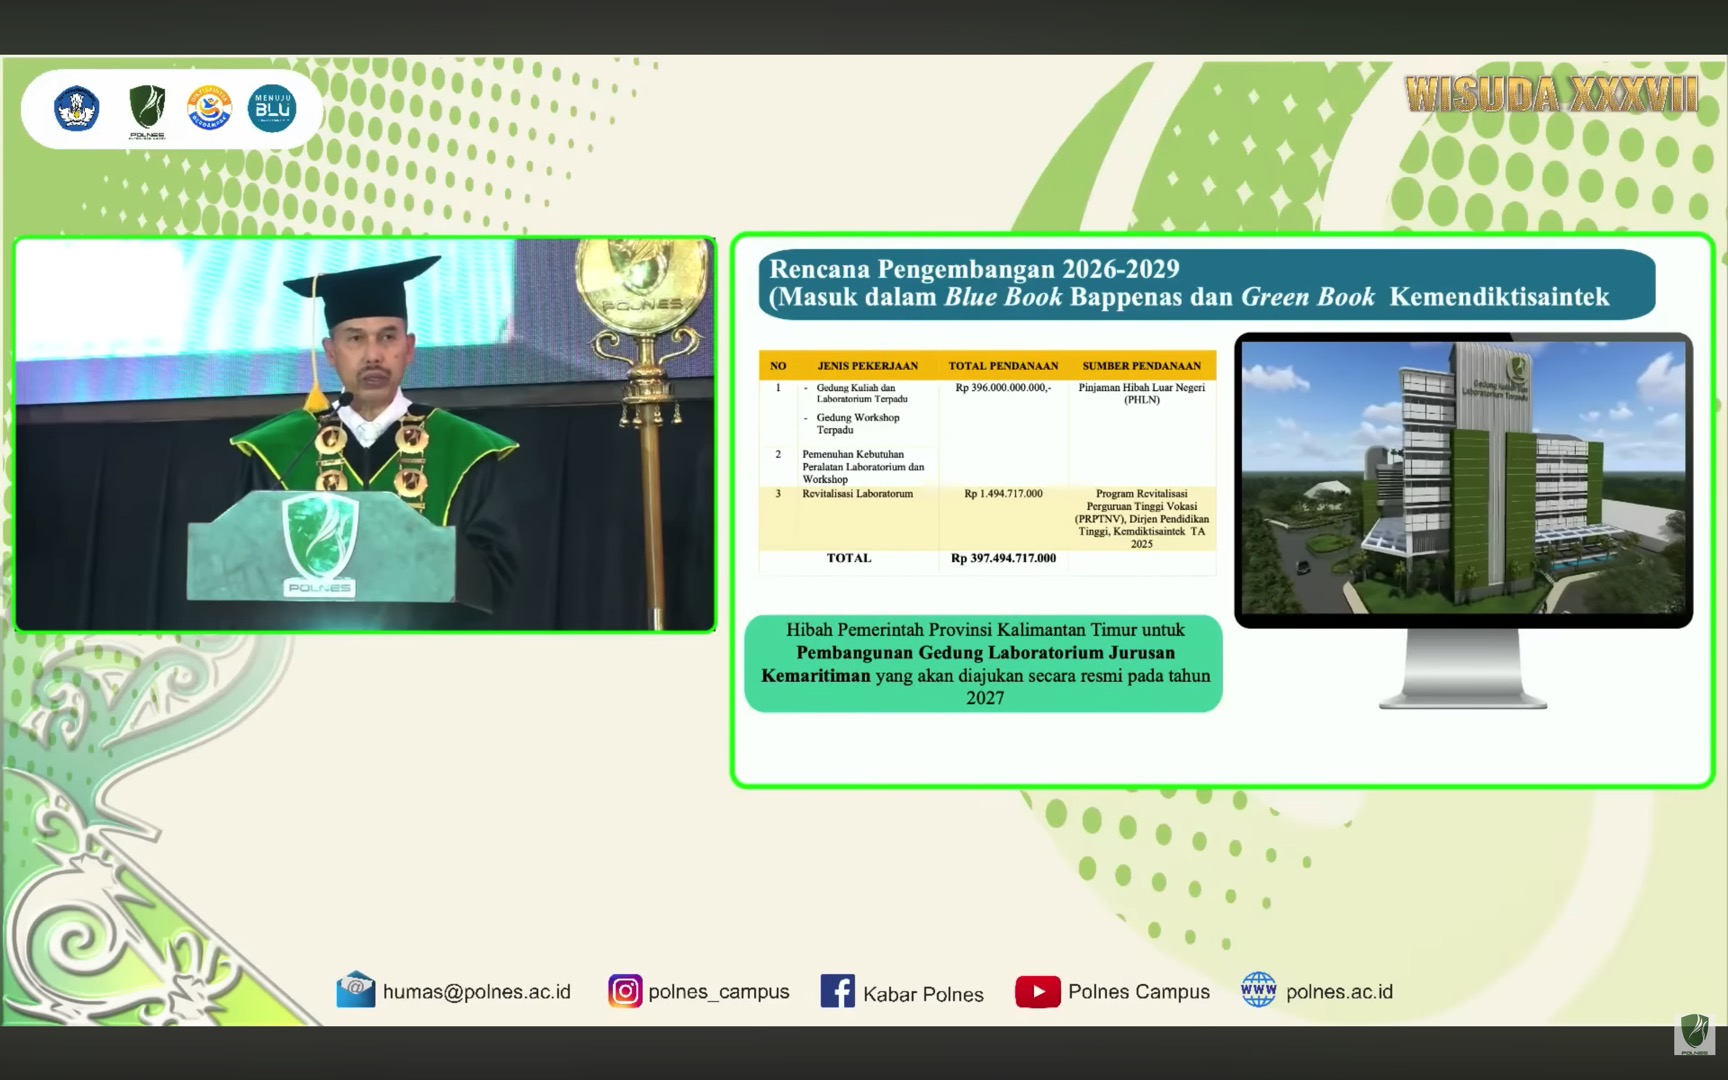Screen dimensions: 1728x1080
Task: Click the Menuju BLU circular logo
Action: pos(272,108)
